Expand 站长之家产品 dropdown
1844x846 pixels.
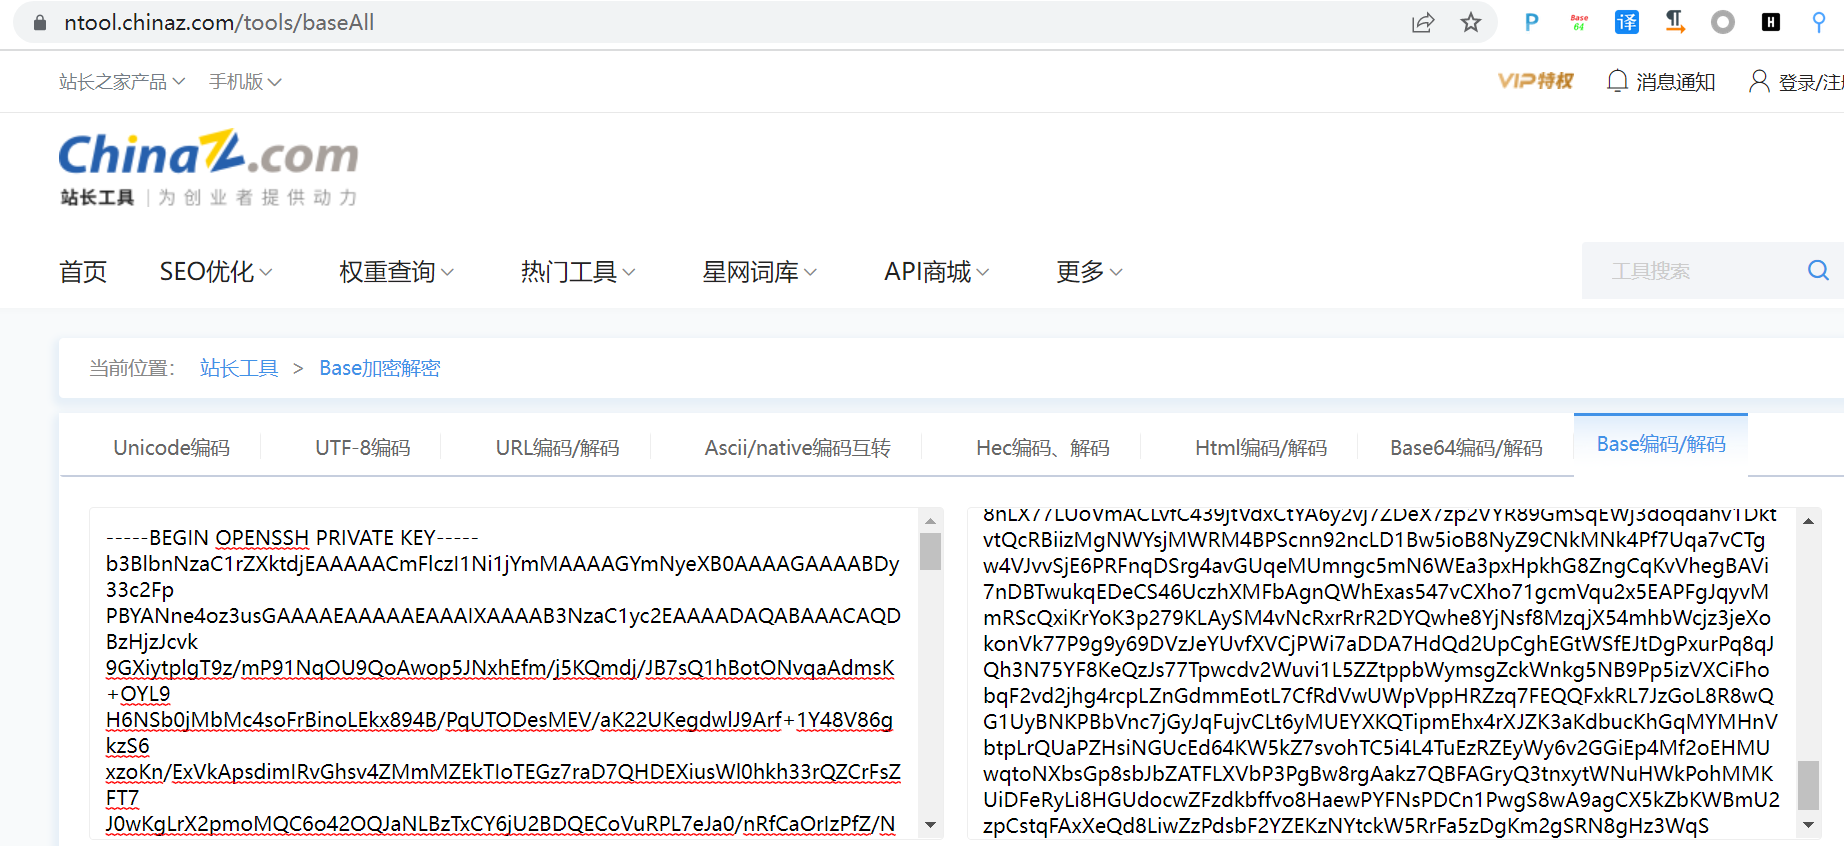122,82
